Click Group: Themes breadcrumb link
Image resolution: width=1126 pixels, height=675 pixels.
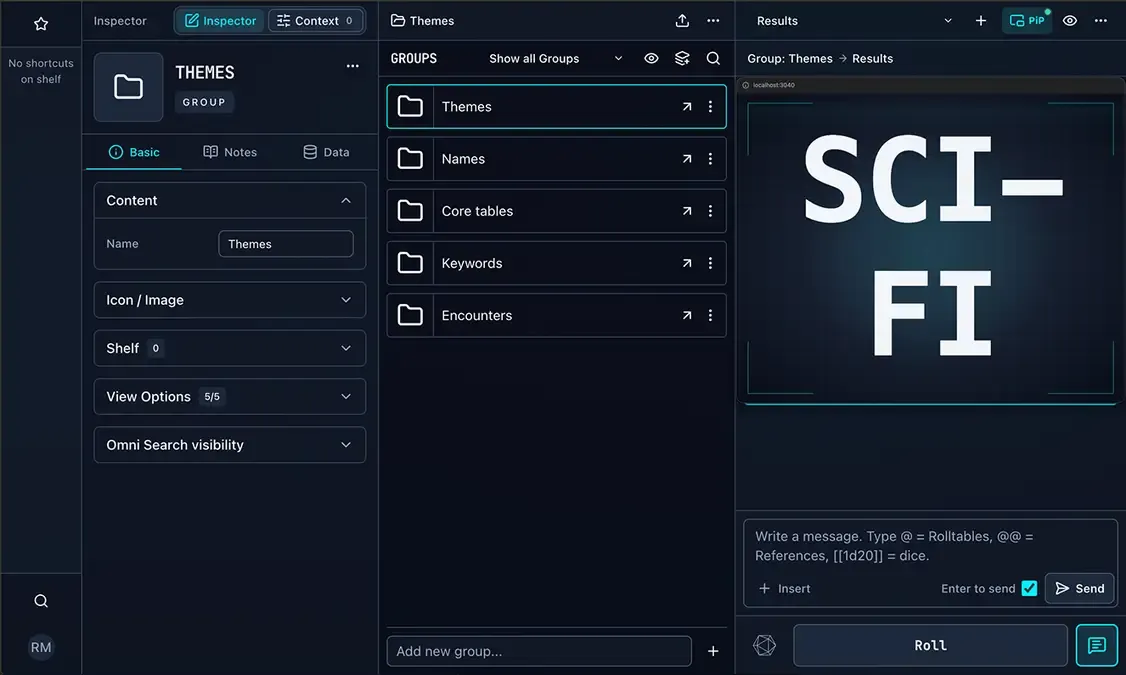(790, 58)
